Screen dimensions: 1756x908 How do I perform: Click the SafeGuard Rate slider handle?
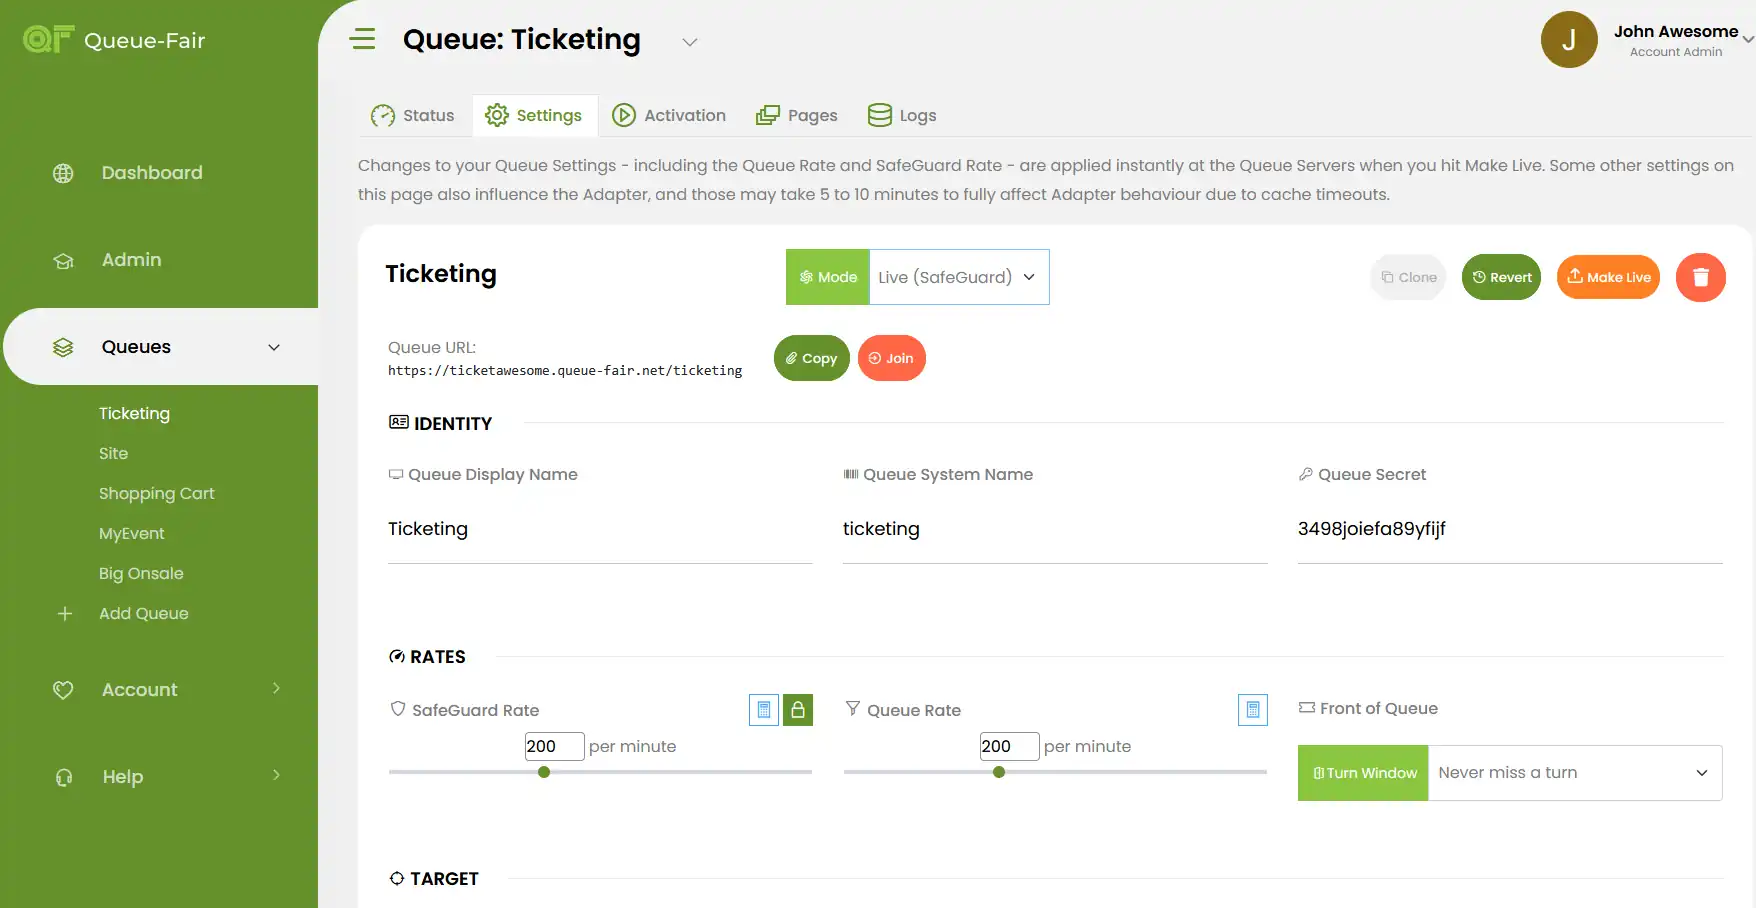pos(544,772)
